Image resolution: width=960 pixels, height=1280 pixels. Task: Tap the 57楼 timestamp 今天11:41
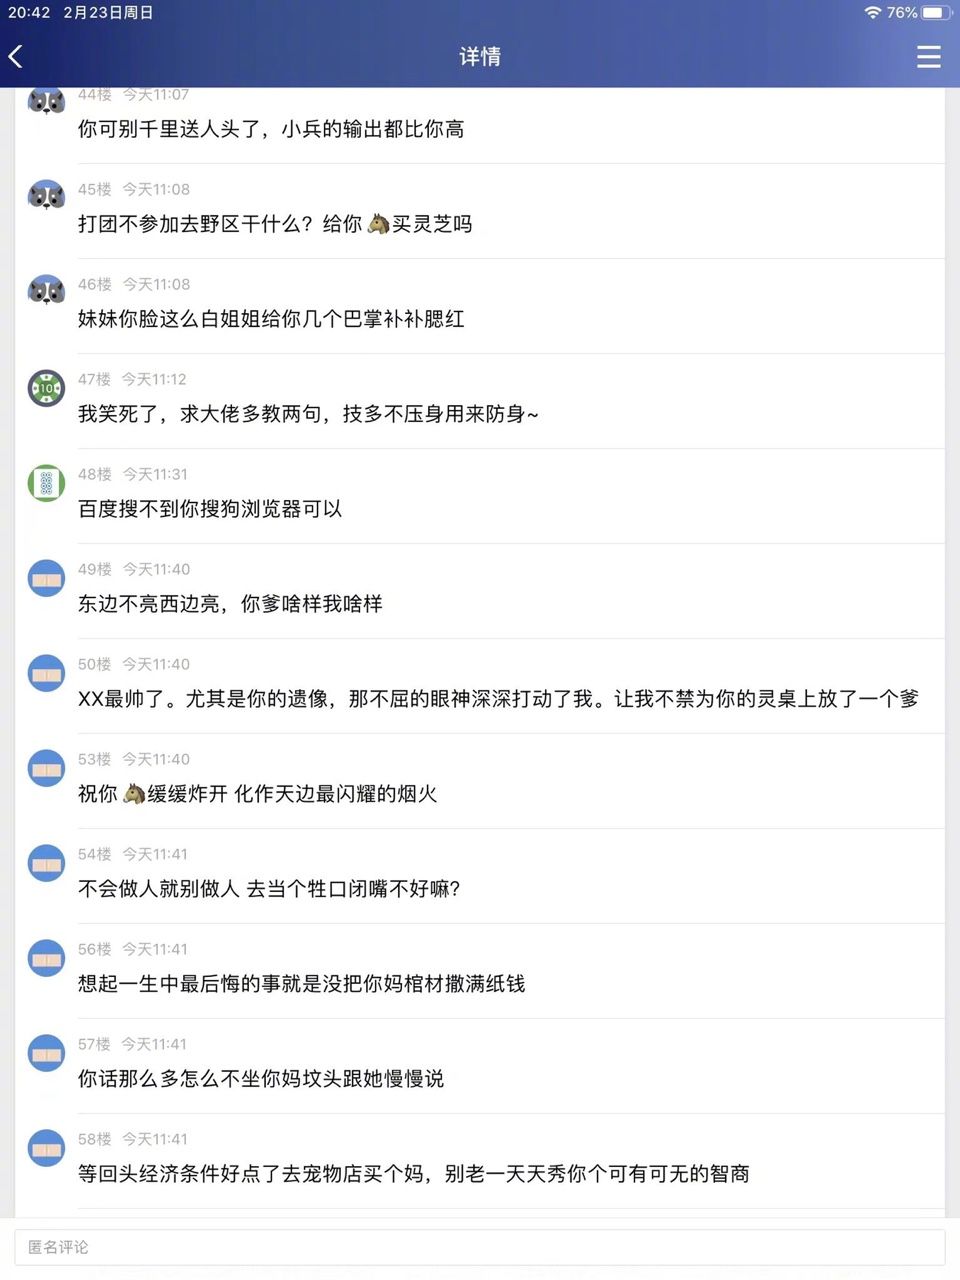154,1044
